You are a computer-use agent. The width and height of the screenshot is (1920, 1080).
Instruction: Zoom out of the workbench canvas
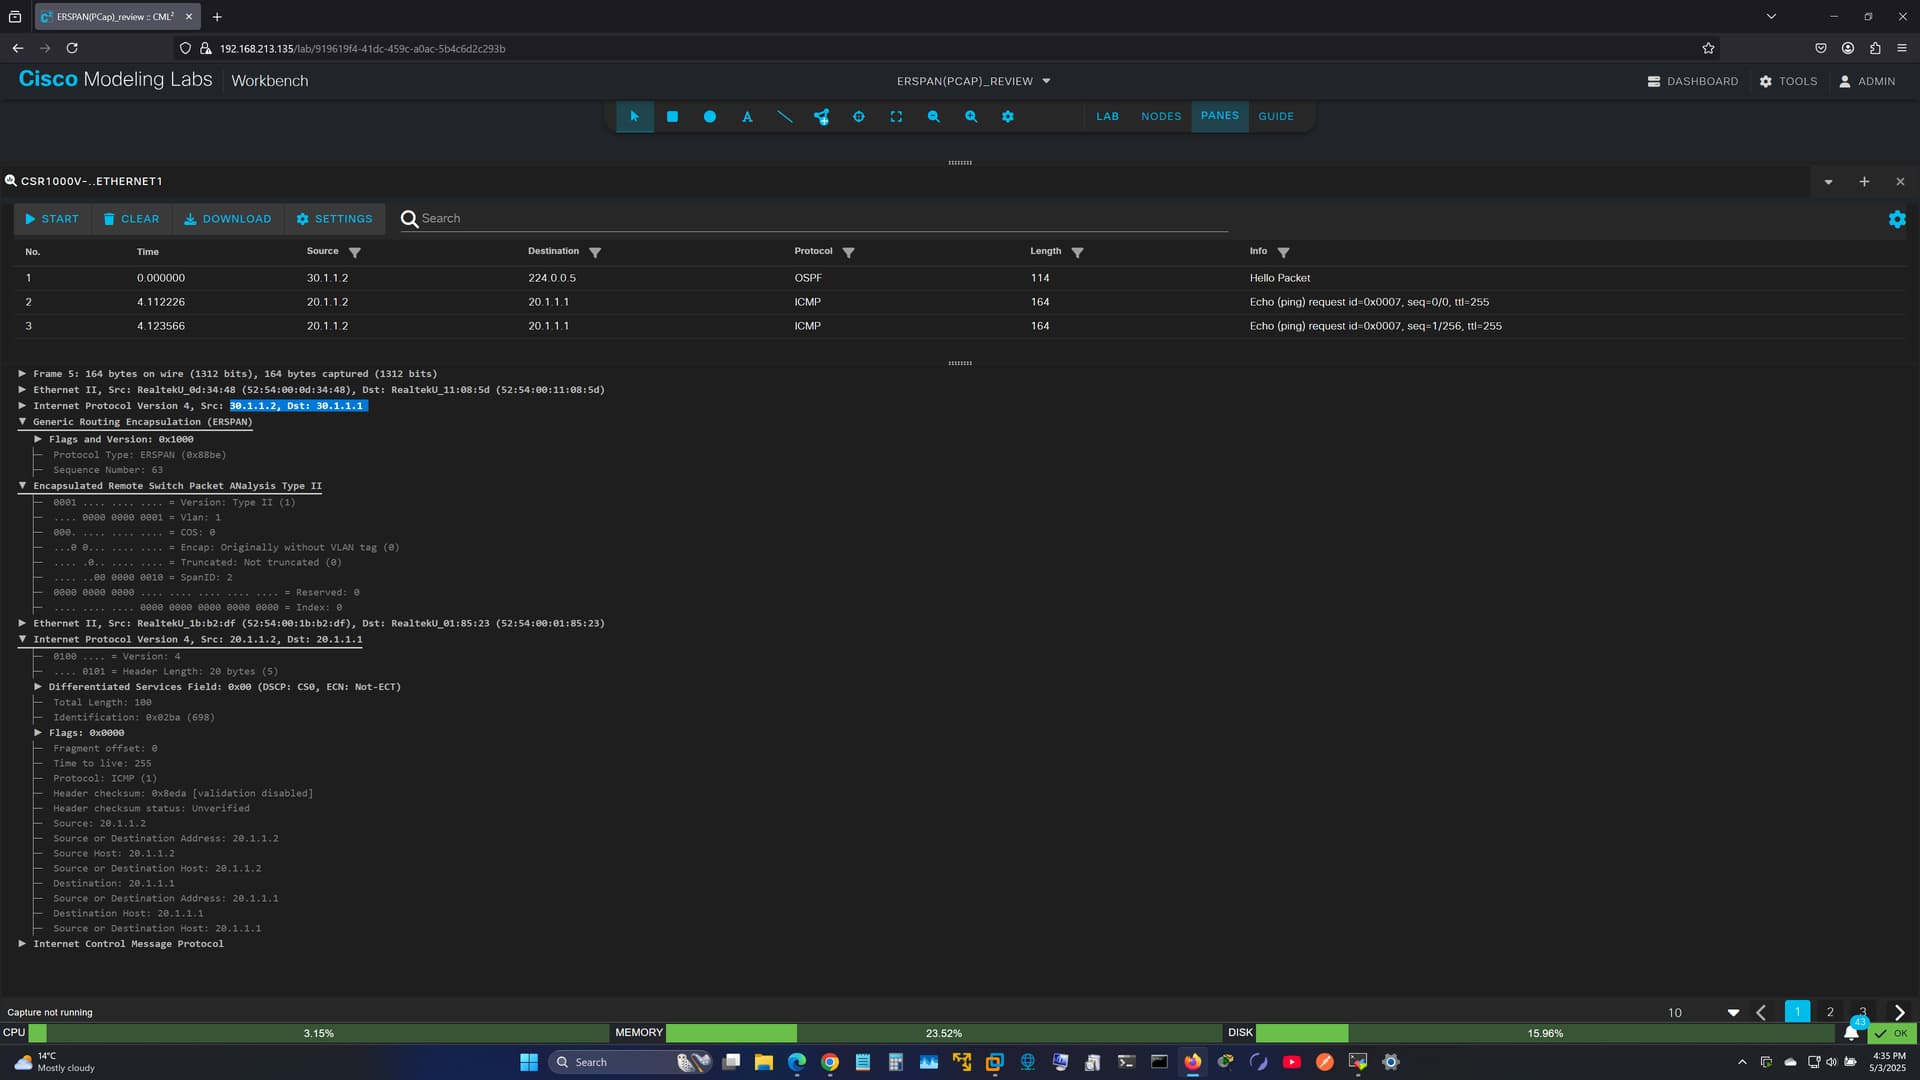tap(933, 116)
